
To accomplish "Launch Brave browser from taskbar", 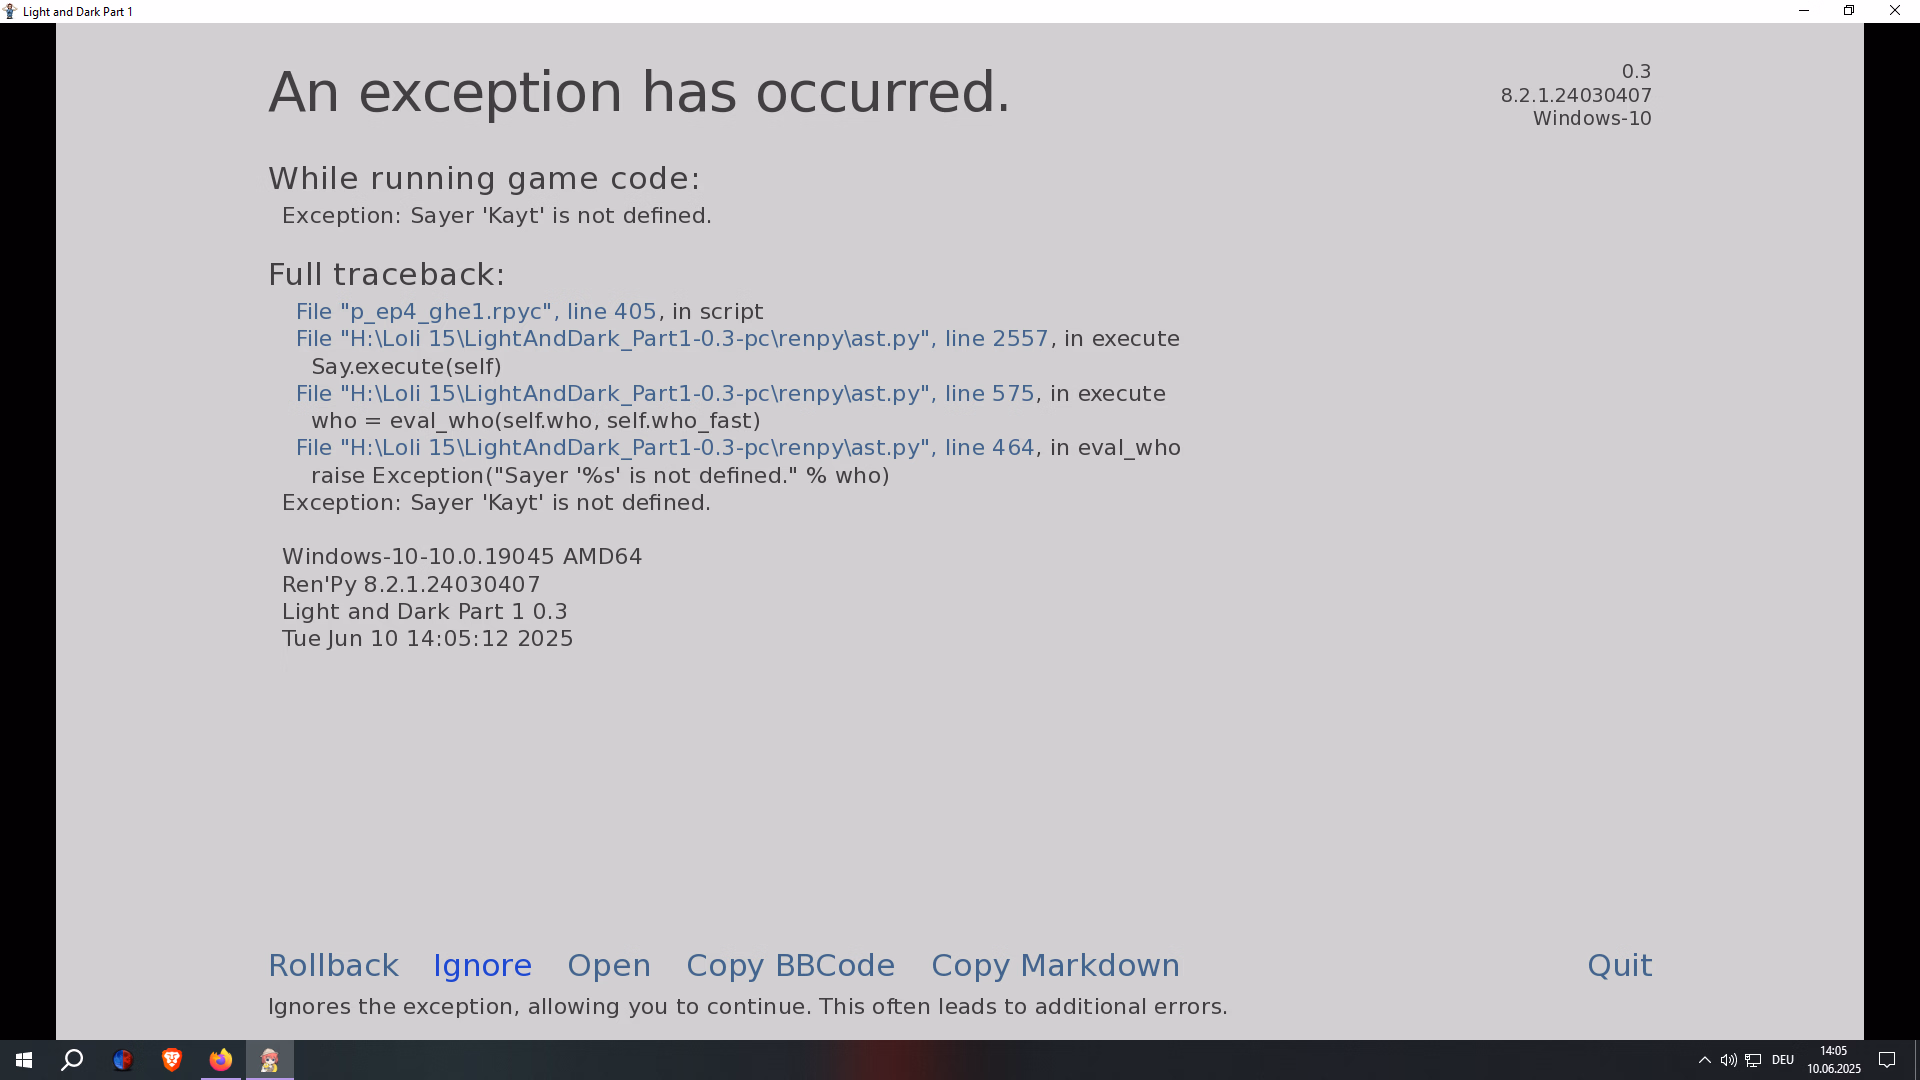I will (172, 1060).
